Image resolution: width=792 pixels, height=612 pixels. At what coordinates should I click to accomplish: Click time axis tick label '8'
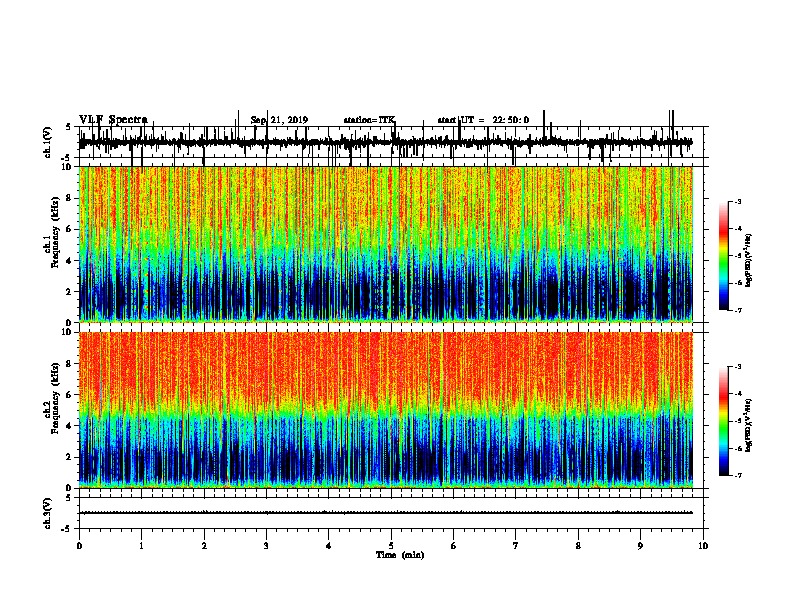(578, 546)
